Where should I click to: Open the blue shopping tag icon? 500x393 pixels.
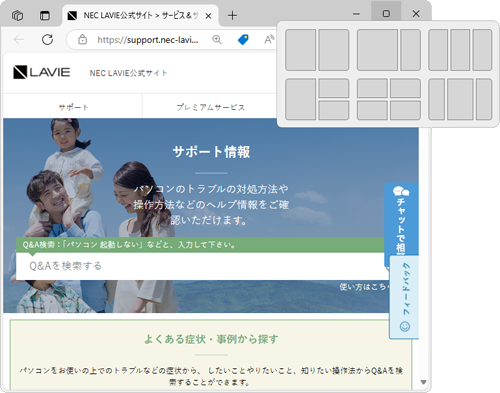pyautogui.click(x=243, y=40)
